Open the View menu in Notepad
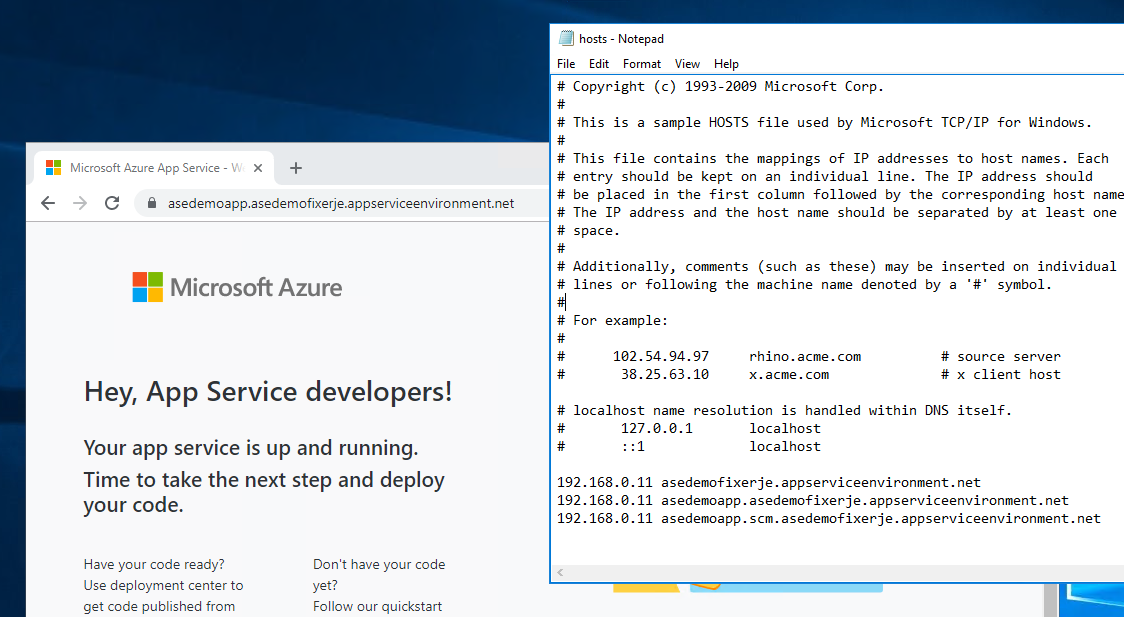 687,64
